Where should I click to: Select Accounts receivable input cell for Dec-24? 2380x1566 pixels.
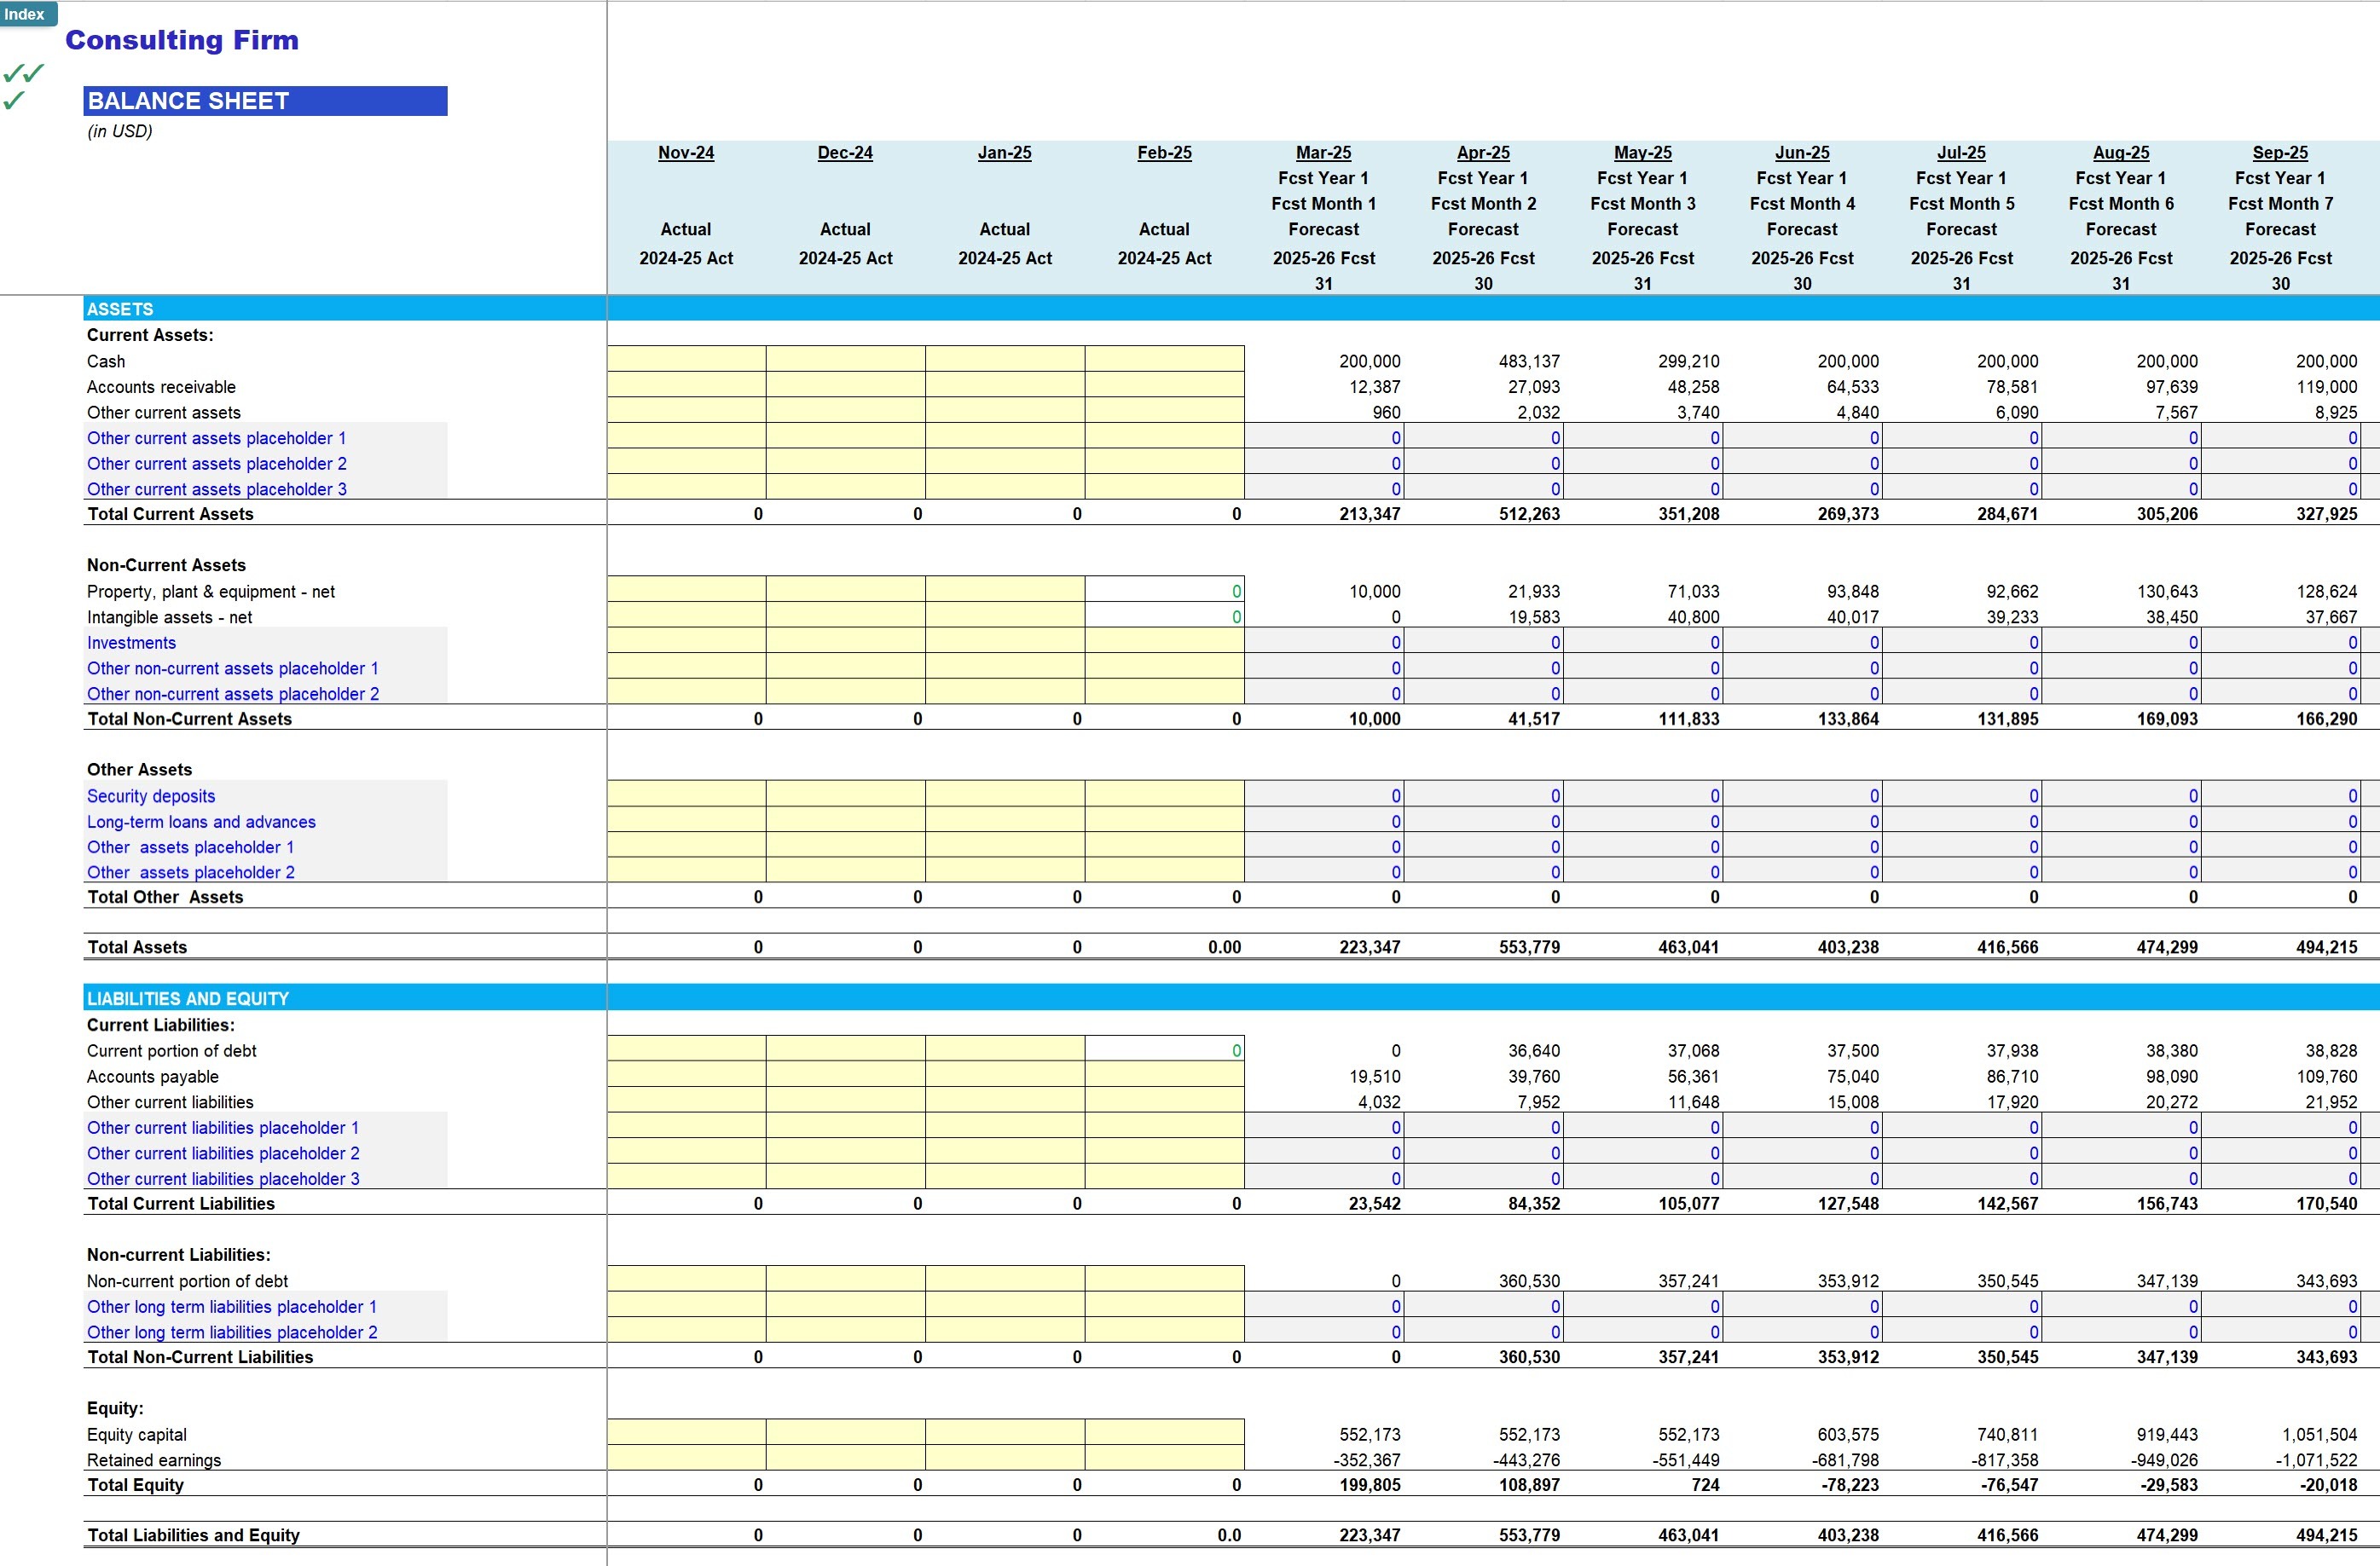coord(845,385)
